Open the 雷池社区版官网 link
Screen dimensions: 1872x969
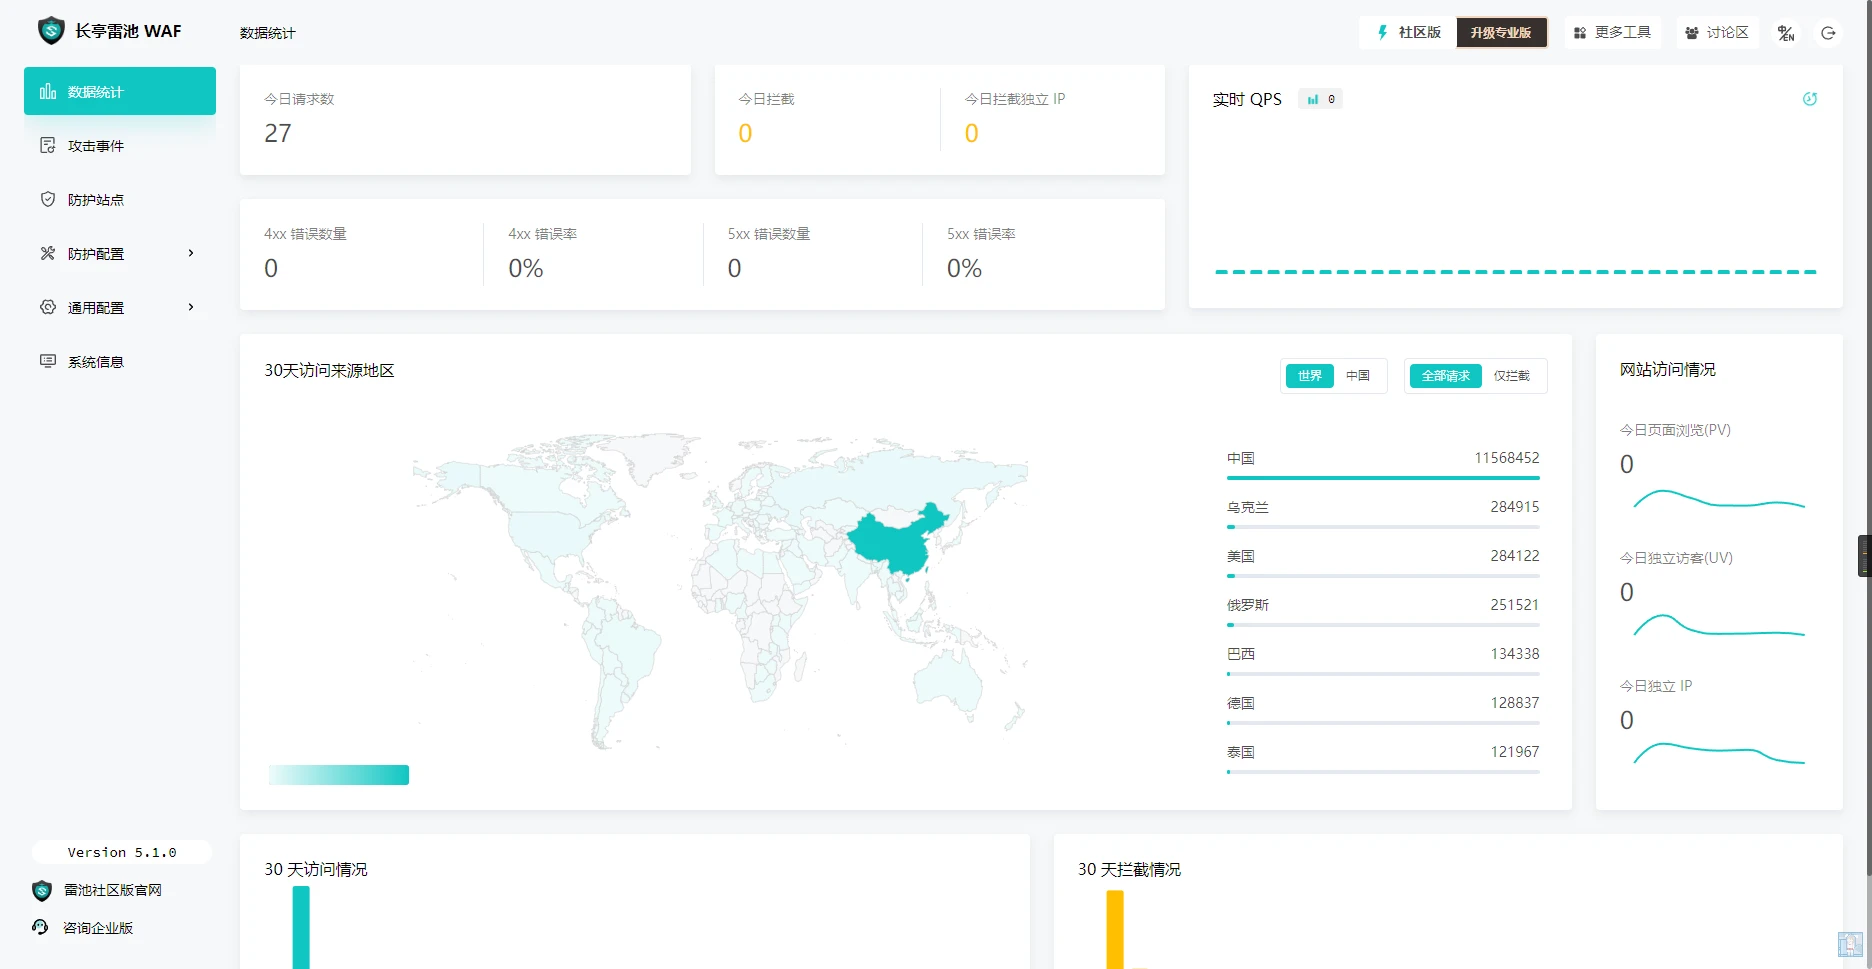(x=112, y=890)
